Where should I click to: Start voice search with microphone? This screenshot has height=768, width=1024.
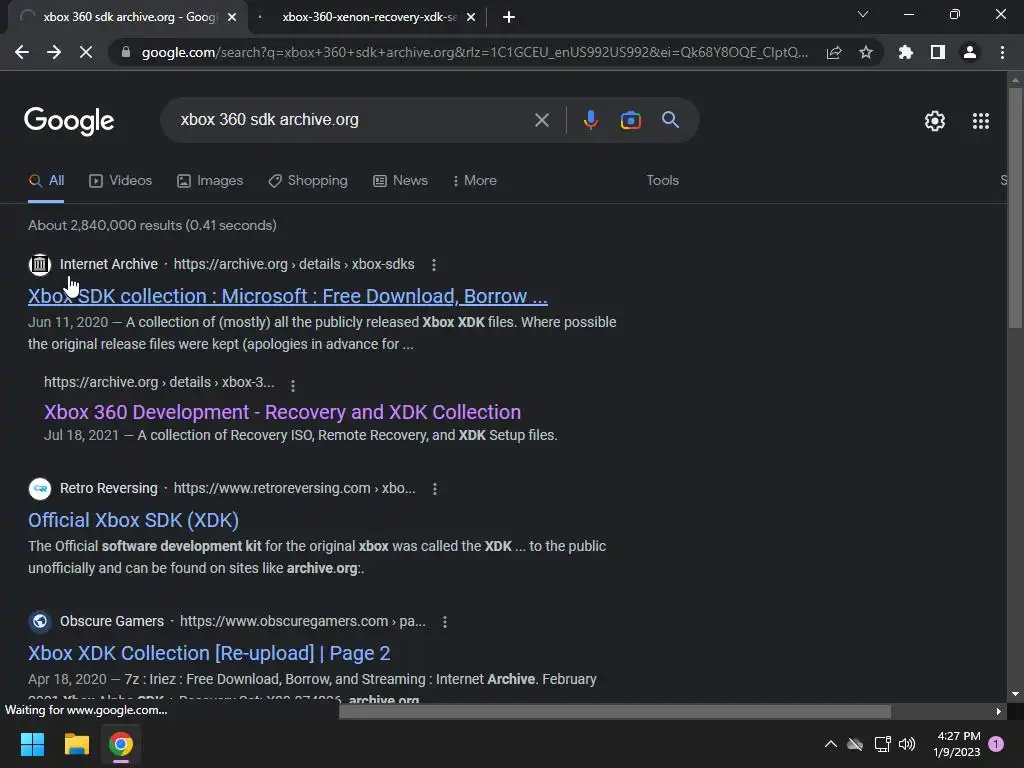point(590,120)
